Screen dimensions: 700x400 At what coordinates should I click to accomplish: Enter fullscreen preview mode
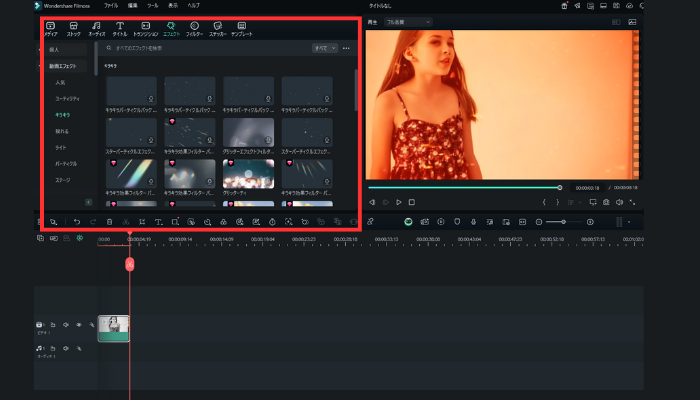coord(632,202)
